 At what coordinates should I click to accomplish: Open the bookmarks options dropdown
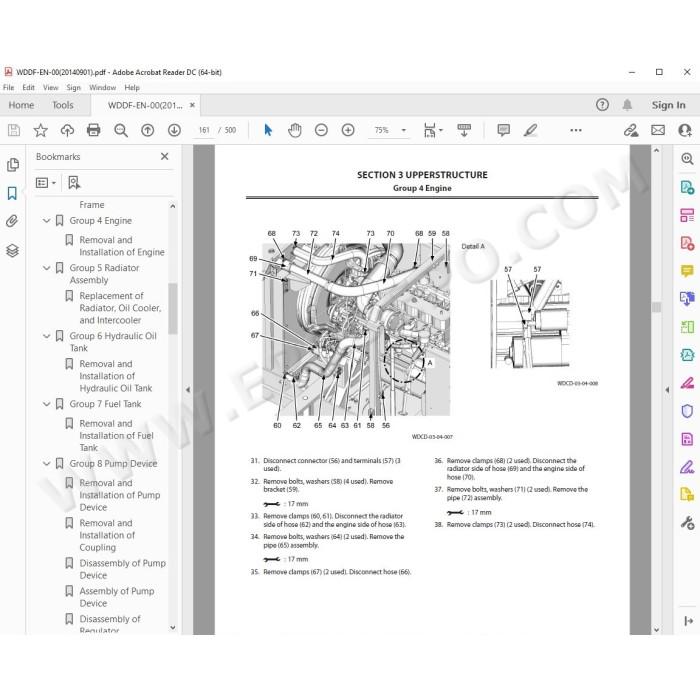[x=46, y=183]
